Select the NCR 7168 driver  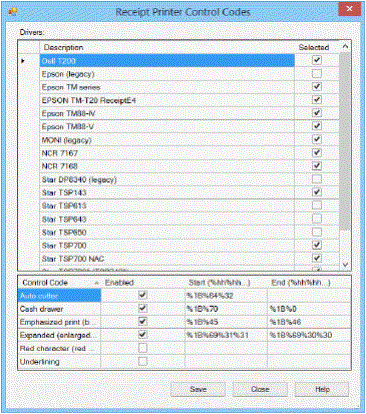point(167,166)
